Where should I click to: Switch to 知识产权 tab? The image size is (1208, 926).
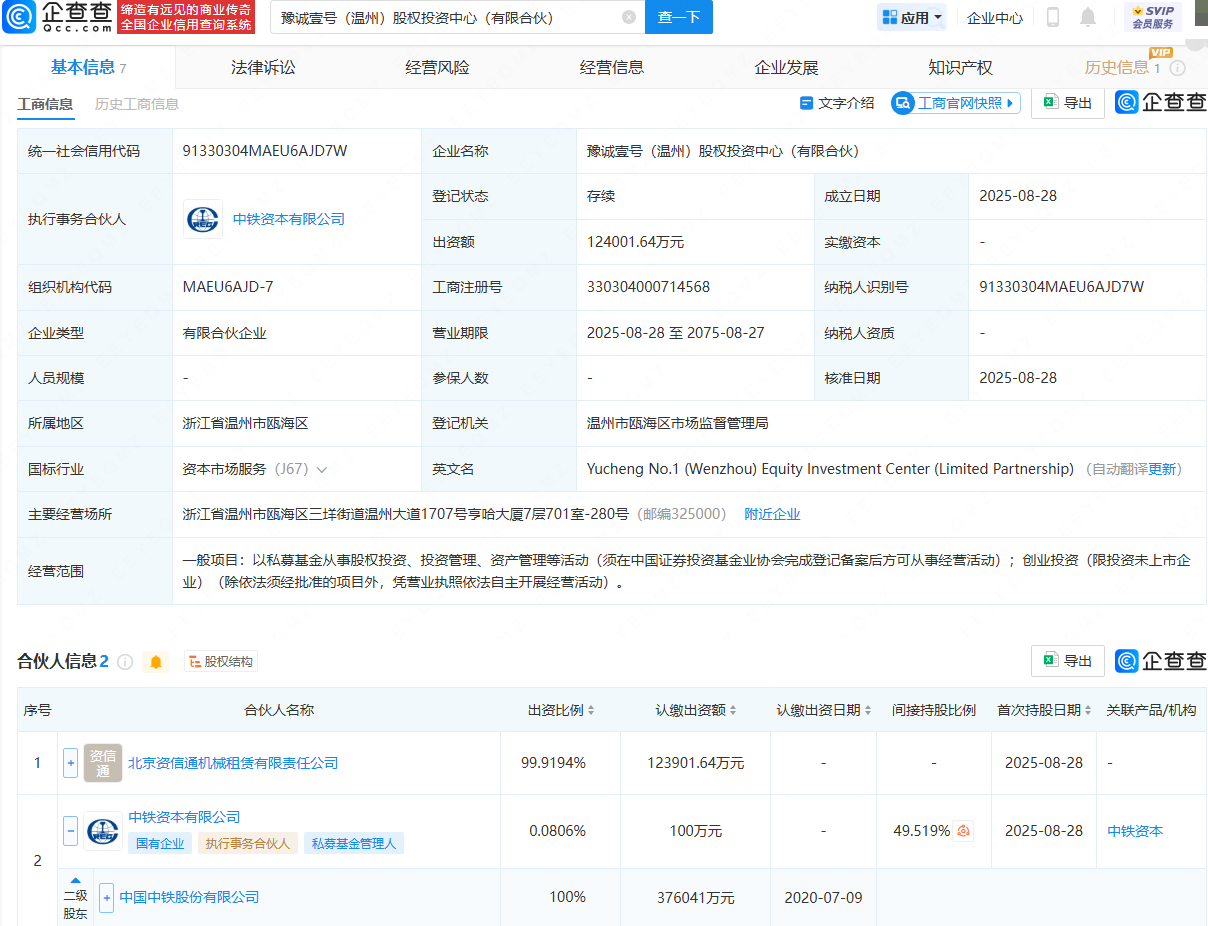coord(960,68)
